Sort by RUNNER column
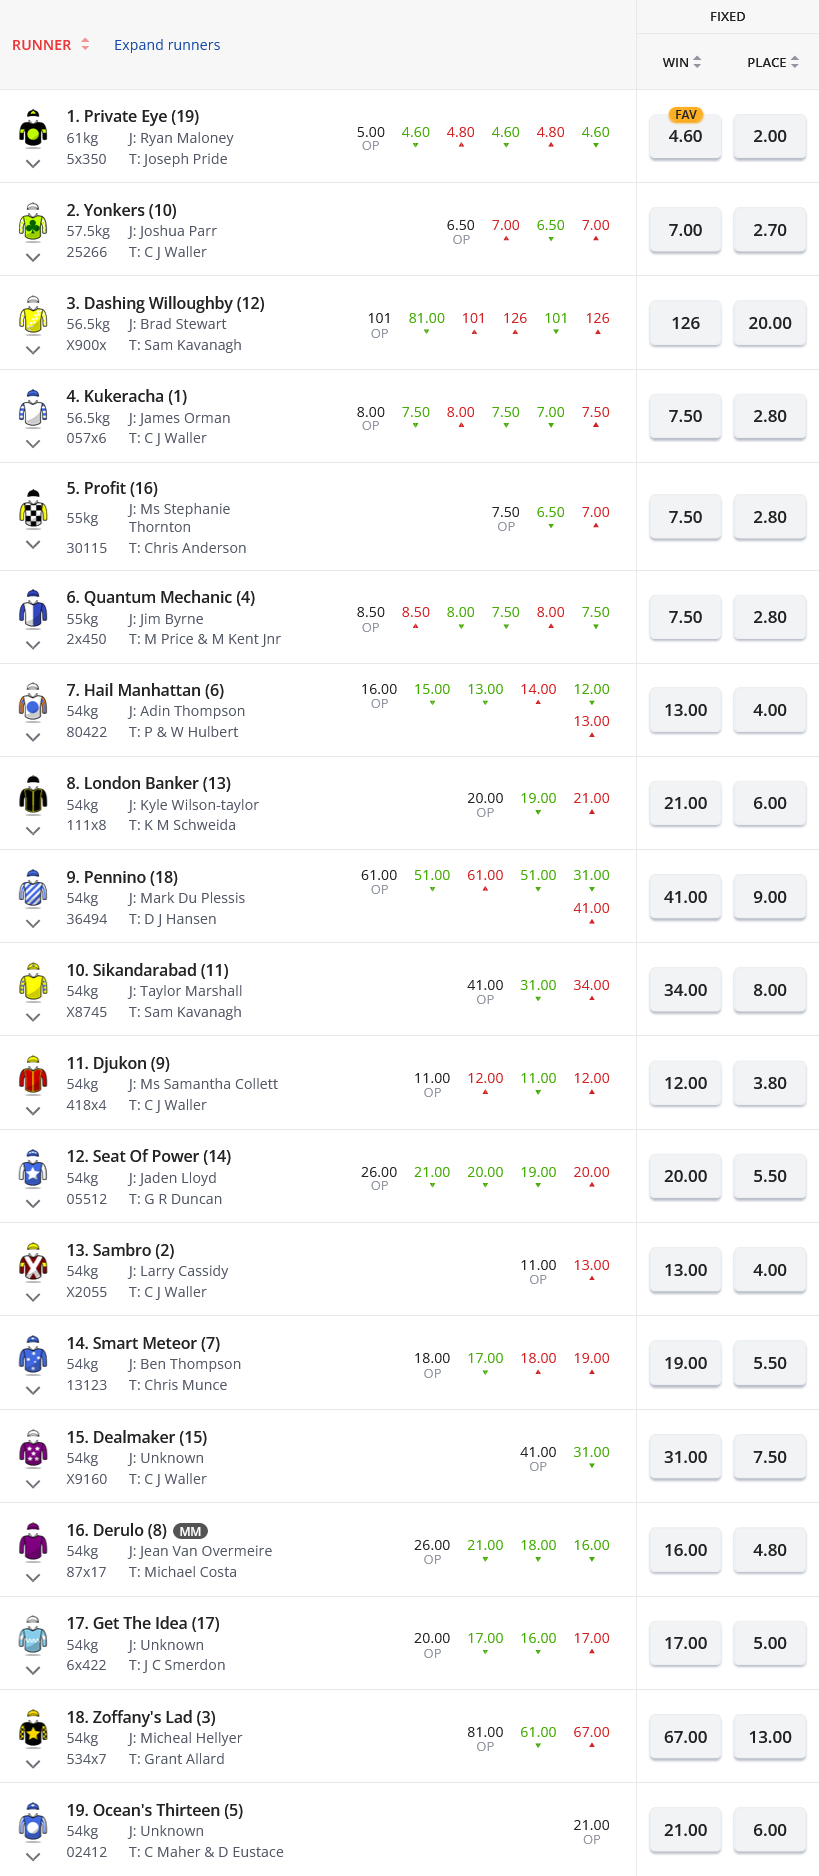Image resolution: width=819 pixels, height=1876 pixels. [50, 45]
